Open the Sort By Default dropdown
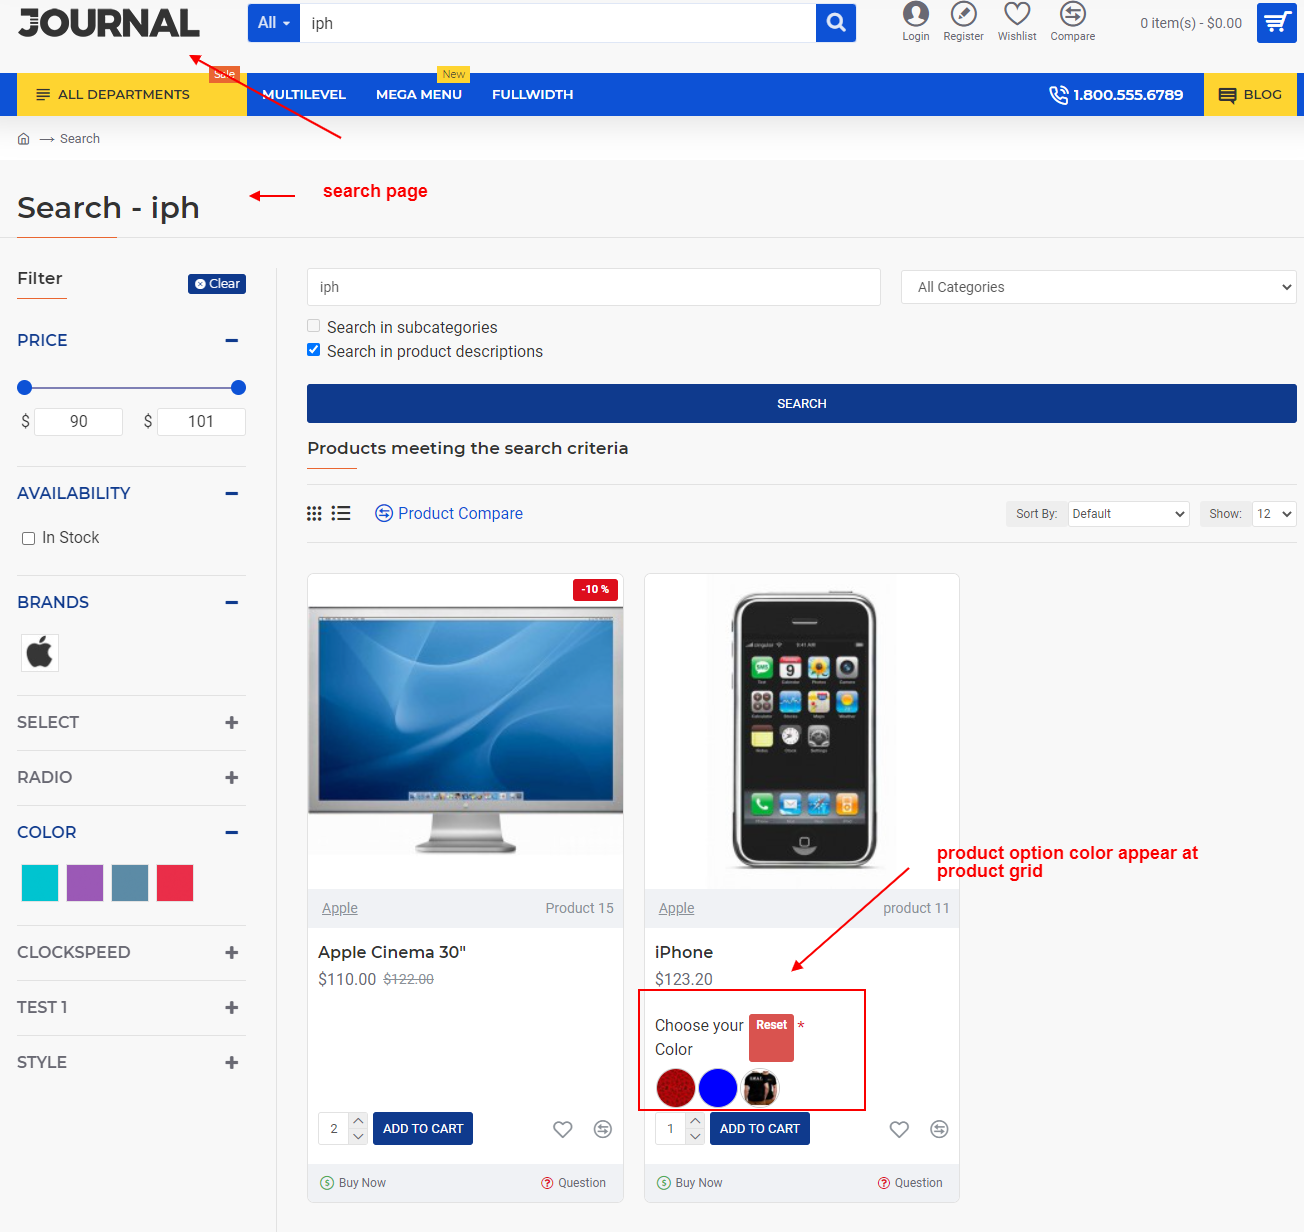Image resolution: width=1304 pixels, height=1232 pixels. click(1128, 514)
